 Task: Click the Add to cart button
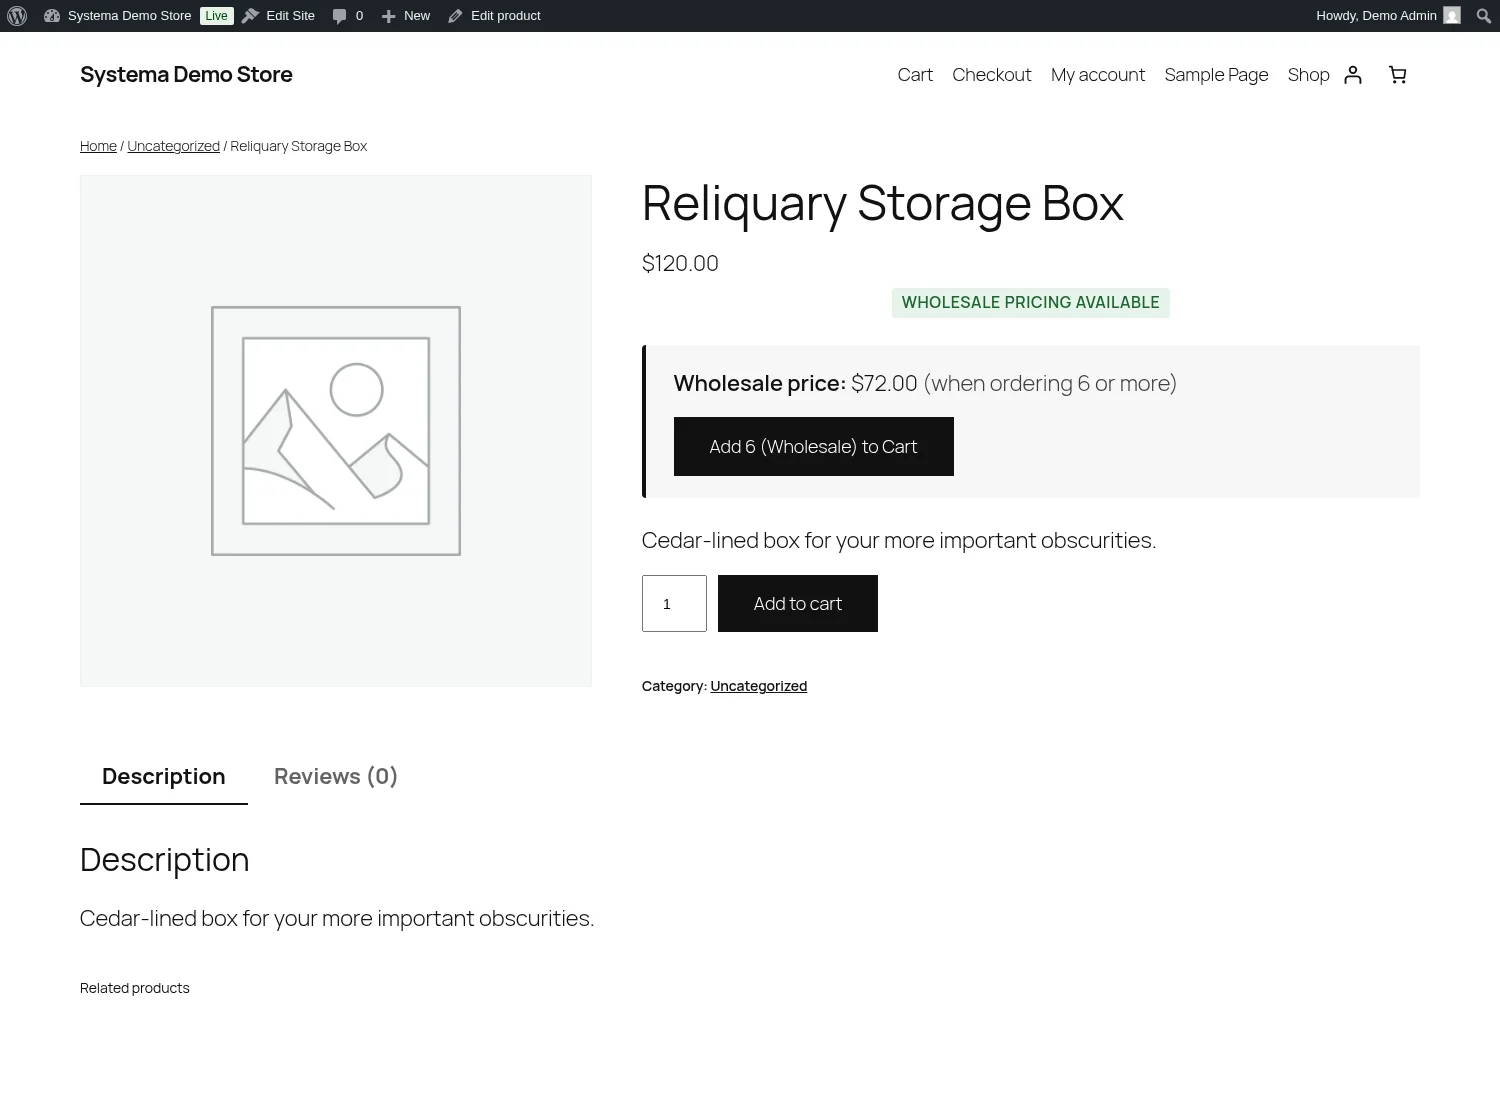coord(797,603)
